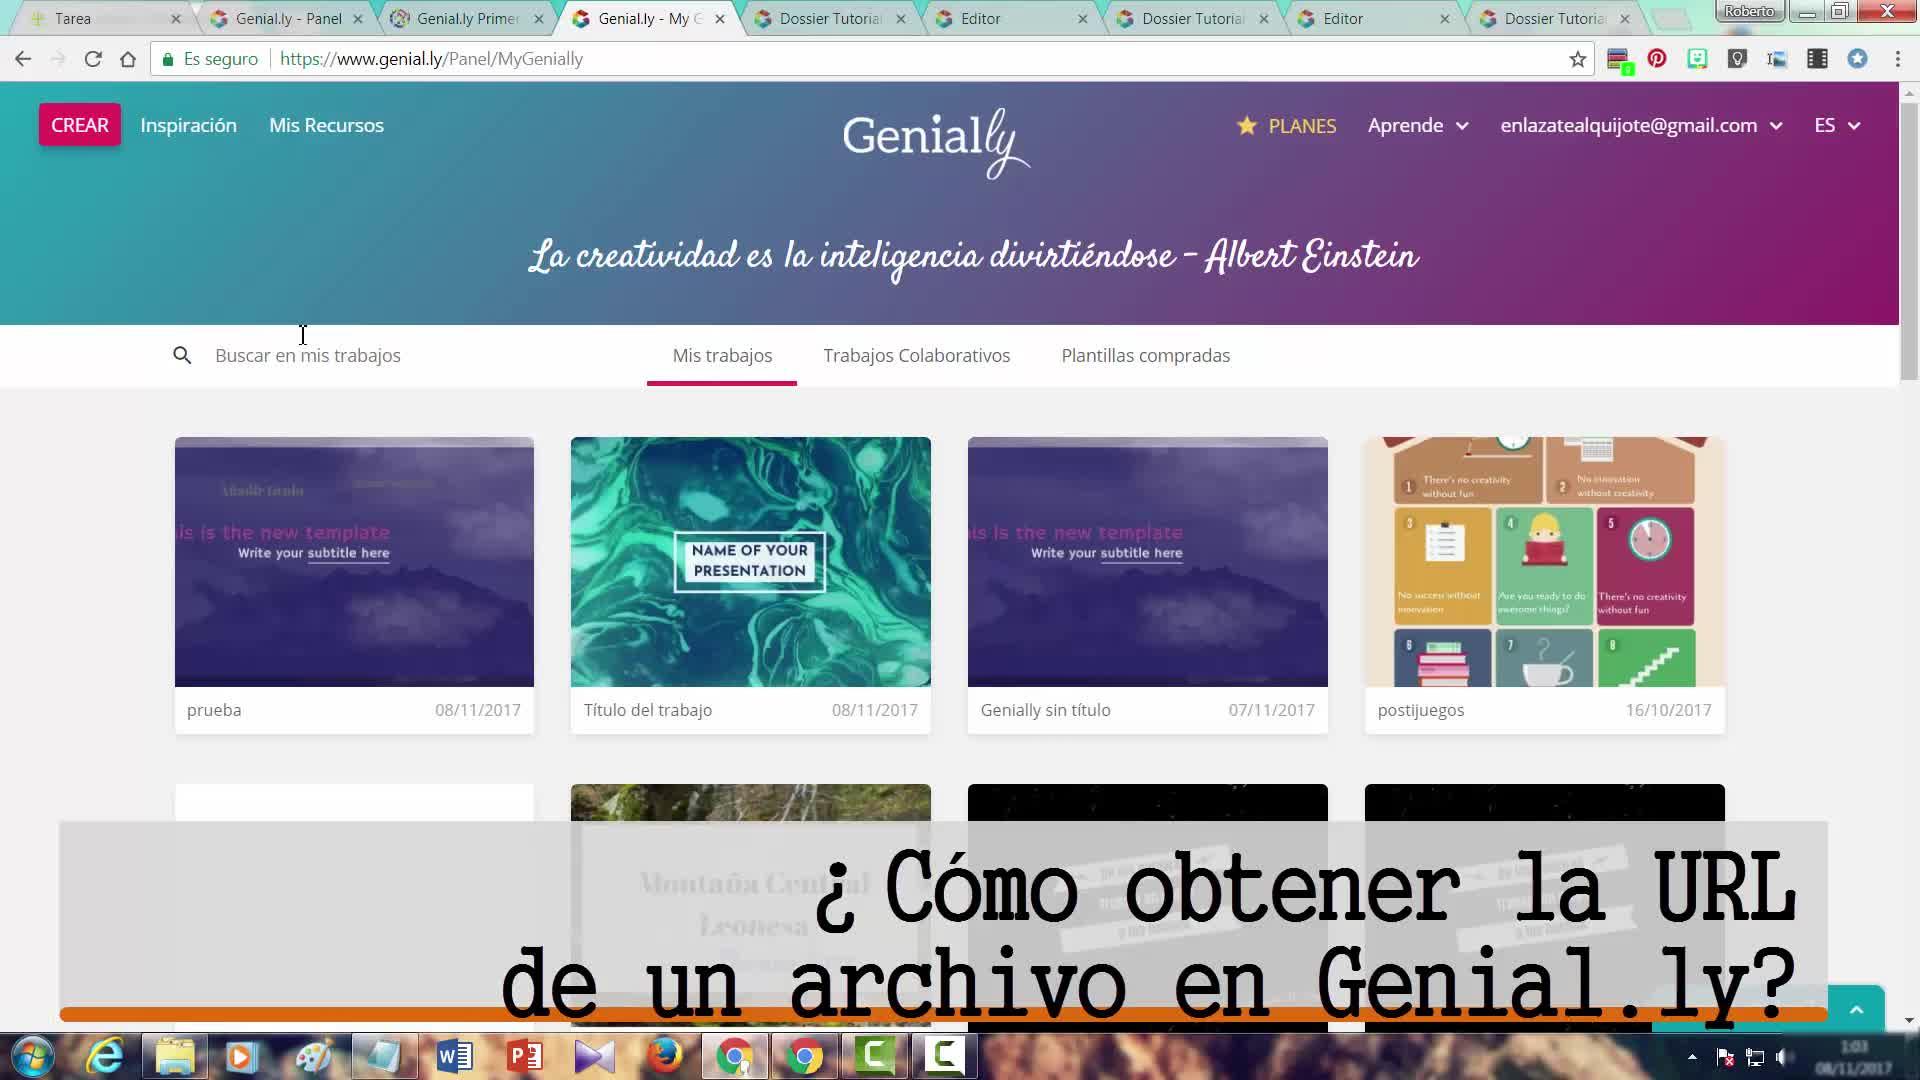The height and width of the screenshot is (1080, 1920).
Task: Open the postijuegos work thumbnail
Action: 1544,562
